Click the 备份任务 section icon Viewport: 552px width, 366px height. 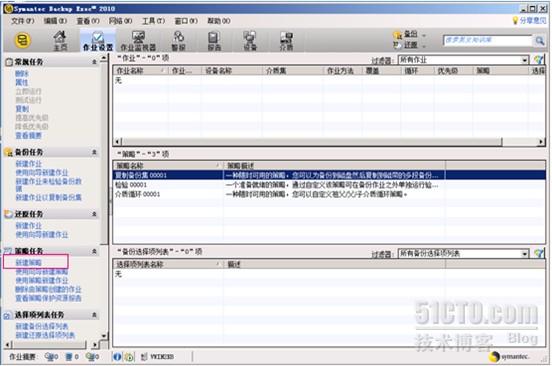point(8,152)
